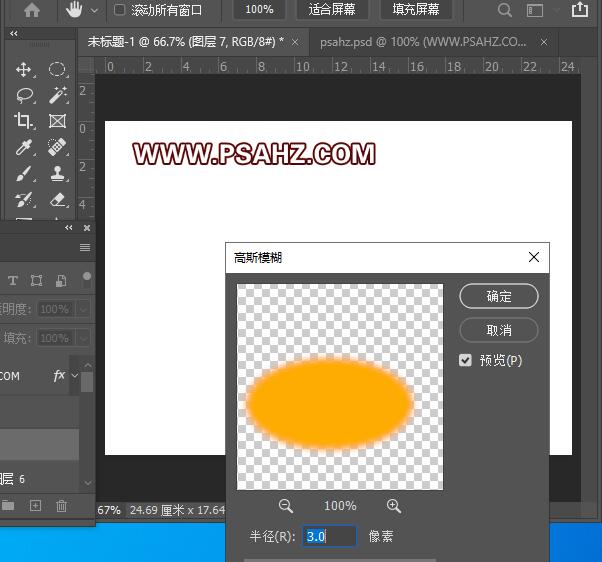
Task: Click the fx effects icon on layer
Action: [59, 375]
